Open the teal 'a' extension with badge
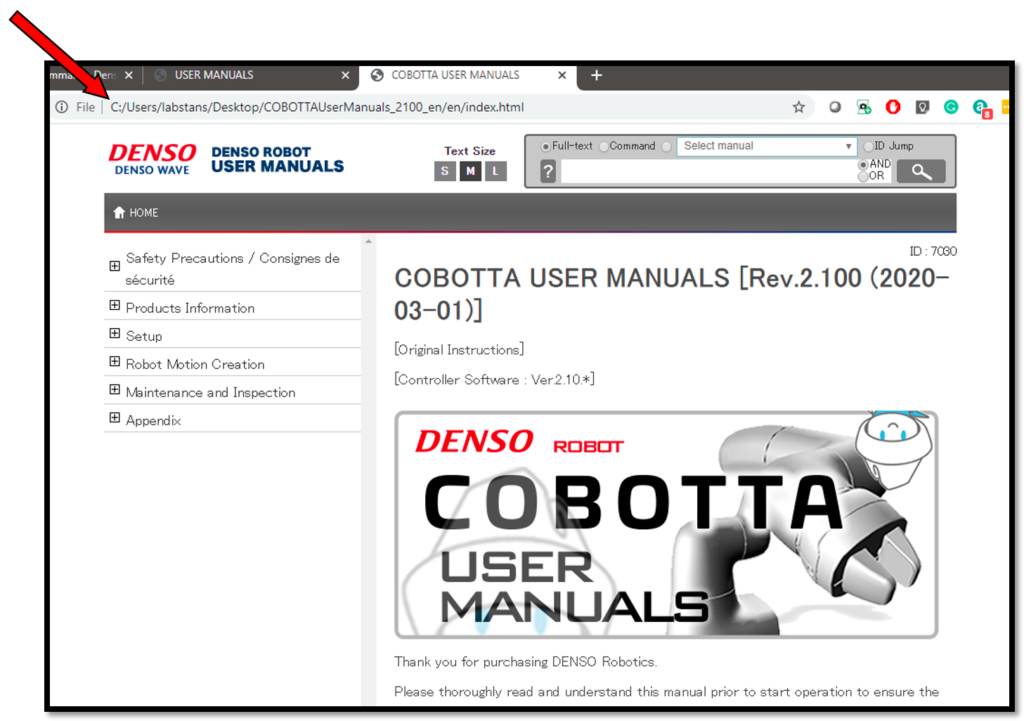 pyautogui.click(x=981, y=108)
